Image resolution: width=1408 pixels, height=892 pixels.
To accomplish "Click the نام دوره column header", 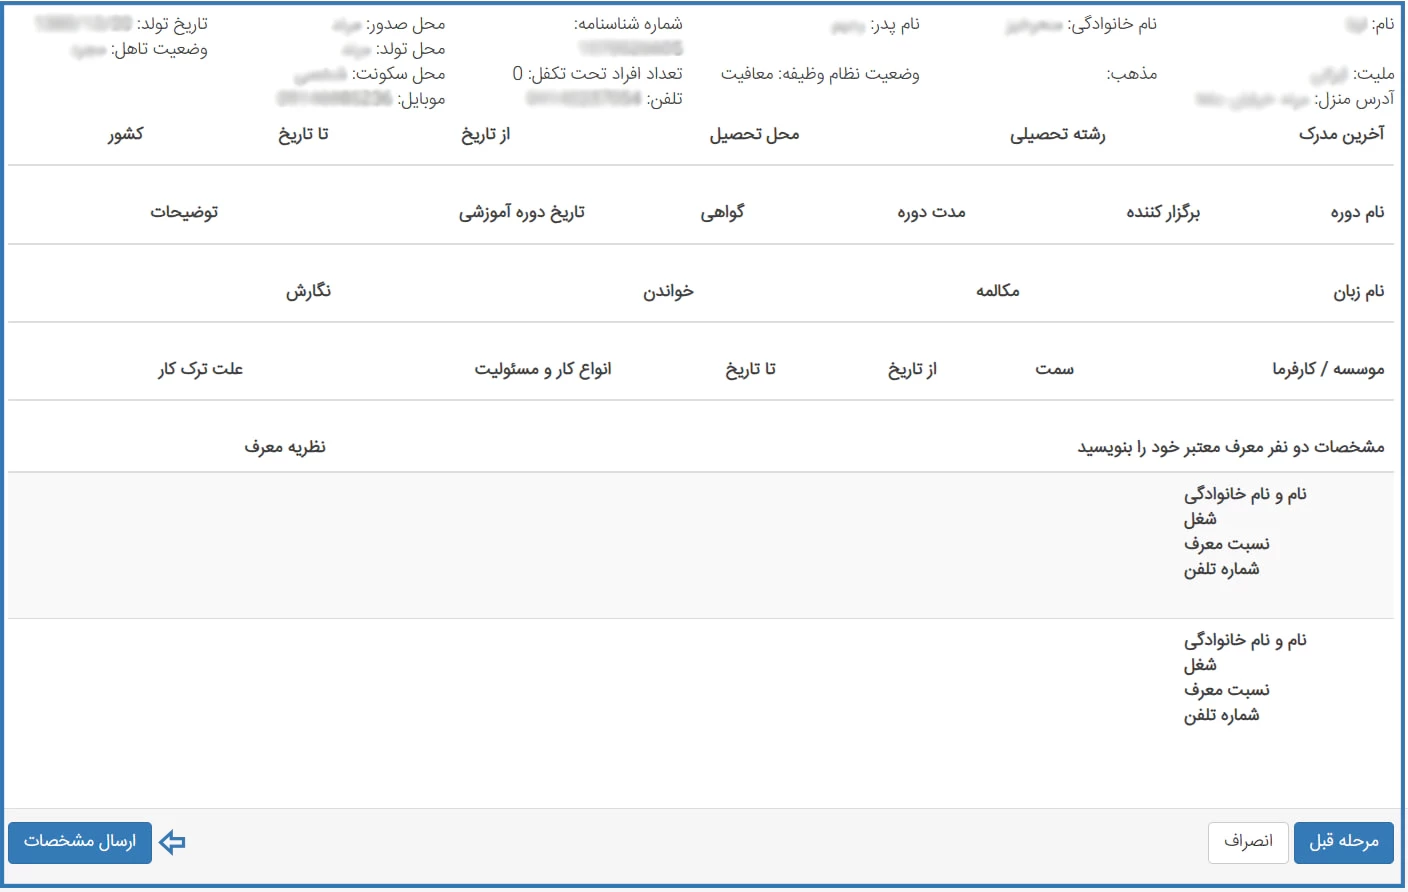I will [1357, 212].
